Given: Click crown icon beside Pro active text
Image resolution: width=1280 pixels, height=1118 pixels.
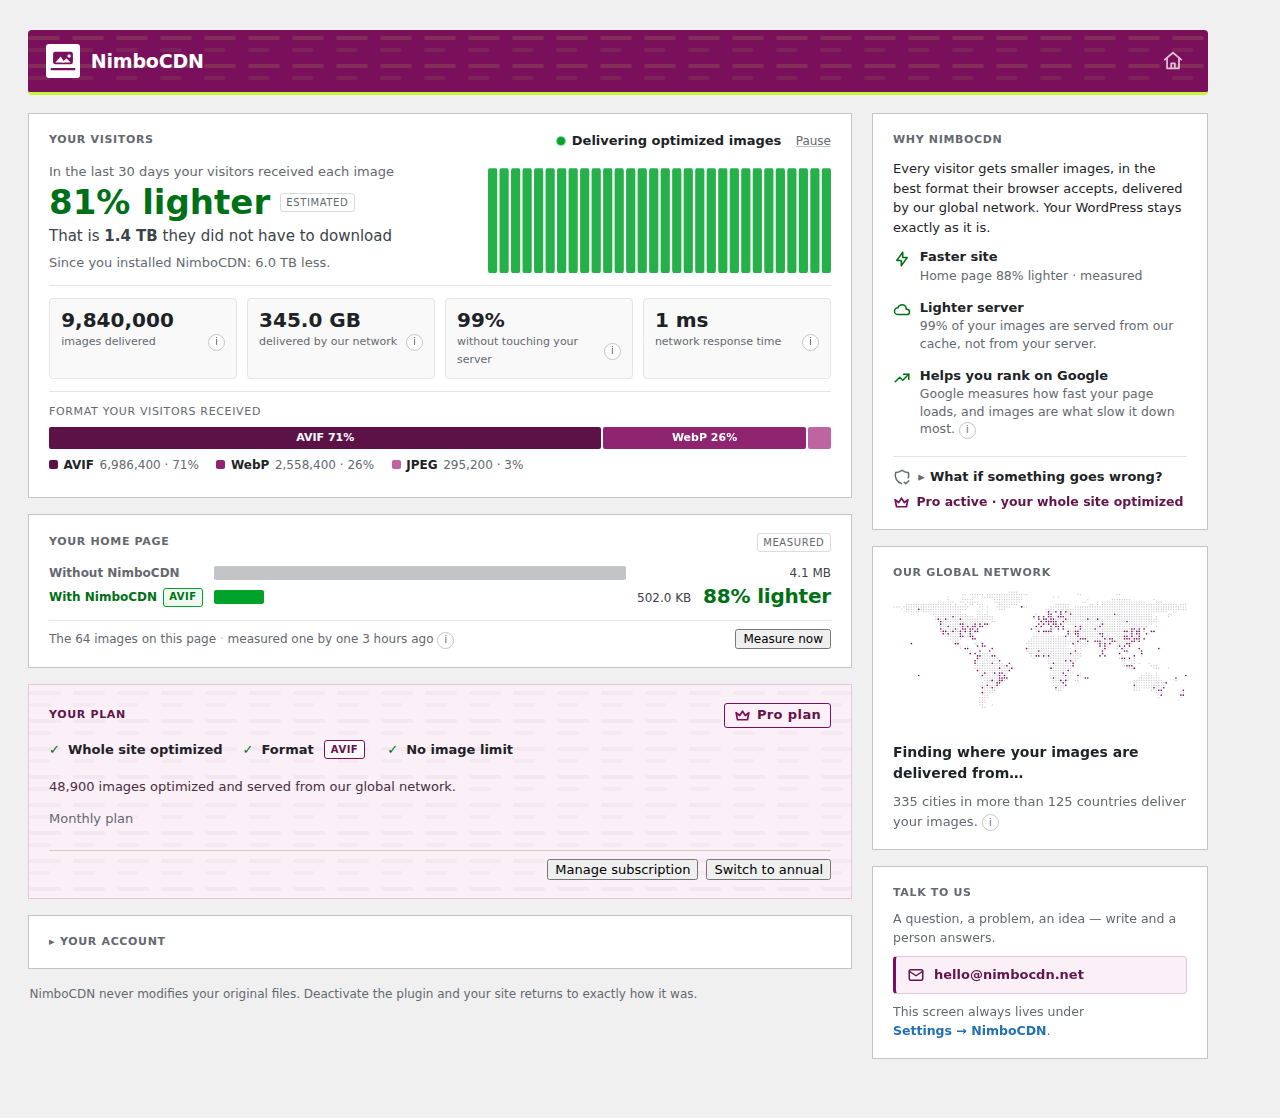Looking at the screenshot, I should click(x=901, y=502).
